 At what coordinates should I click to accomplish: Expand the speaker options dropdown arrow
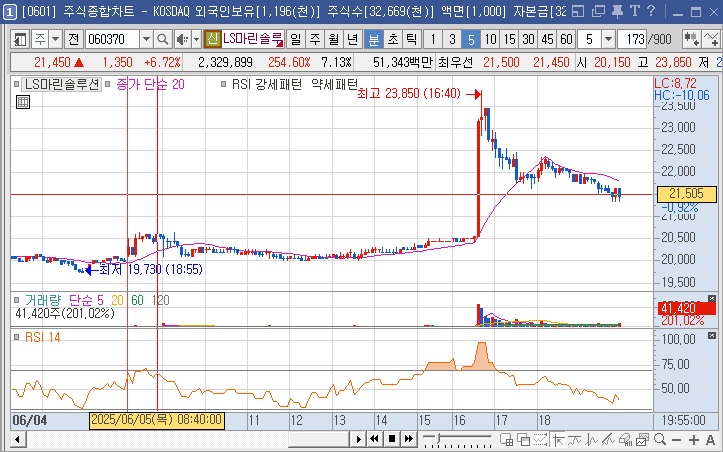196,39
